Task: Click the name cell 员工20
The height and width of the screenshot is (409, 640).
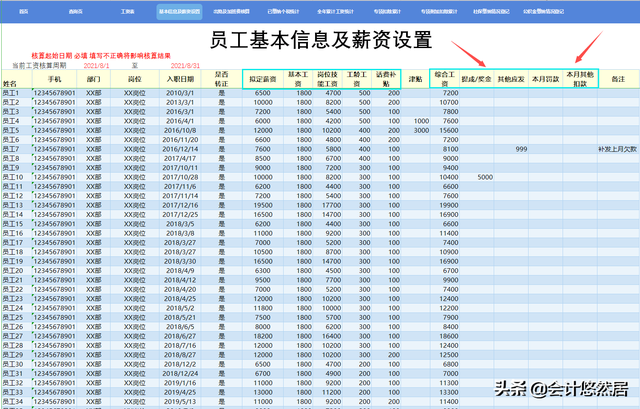Action: point(16,271)
